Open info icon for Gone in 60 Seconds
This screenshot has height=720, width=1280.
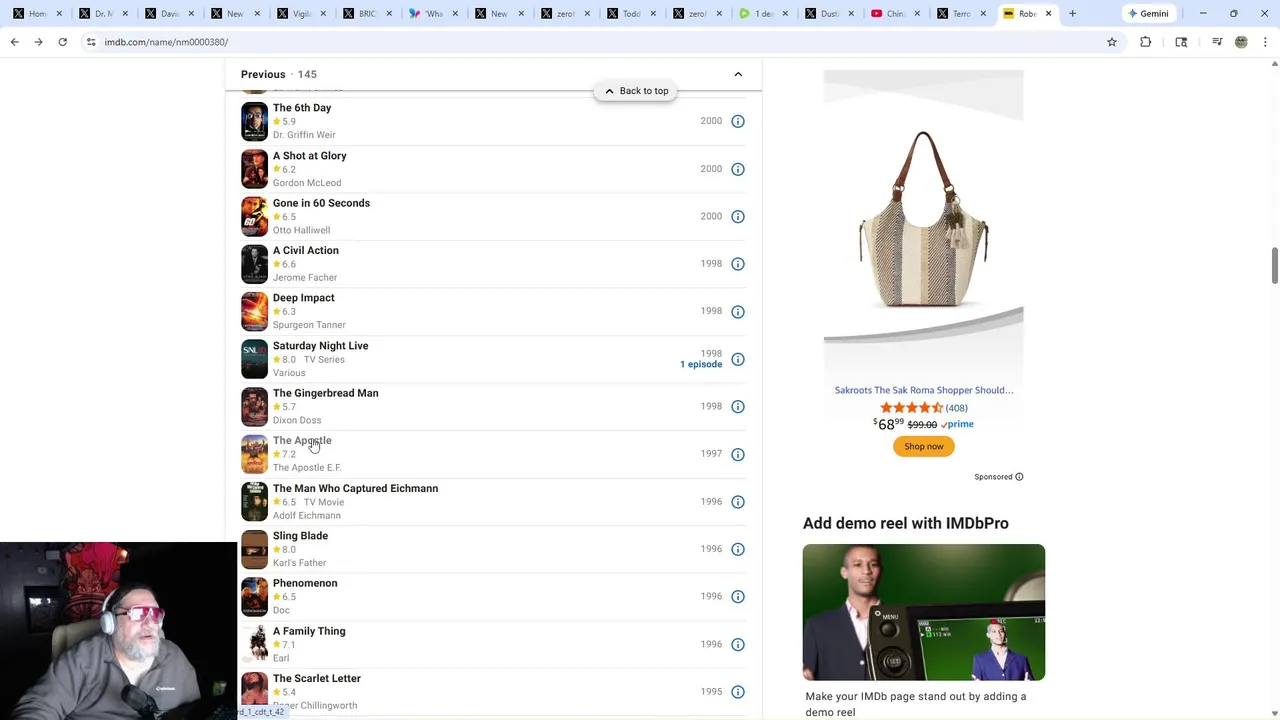(x=738, y=216)
